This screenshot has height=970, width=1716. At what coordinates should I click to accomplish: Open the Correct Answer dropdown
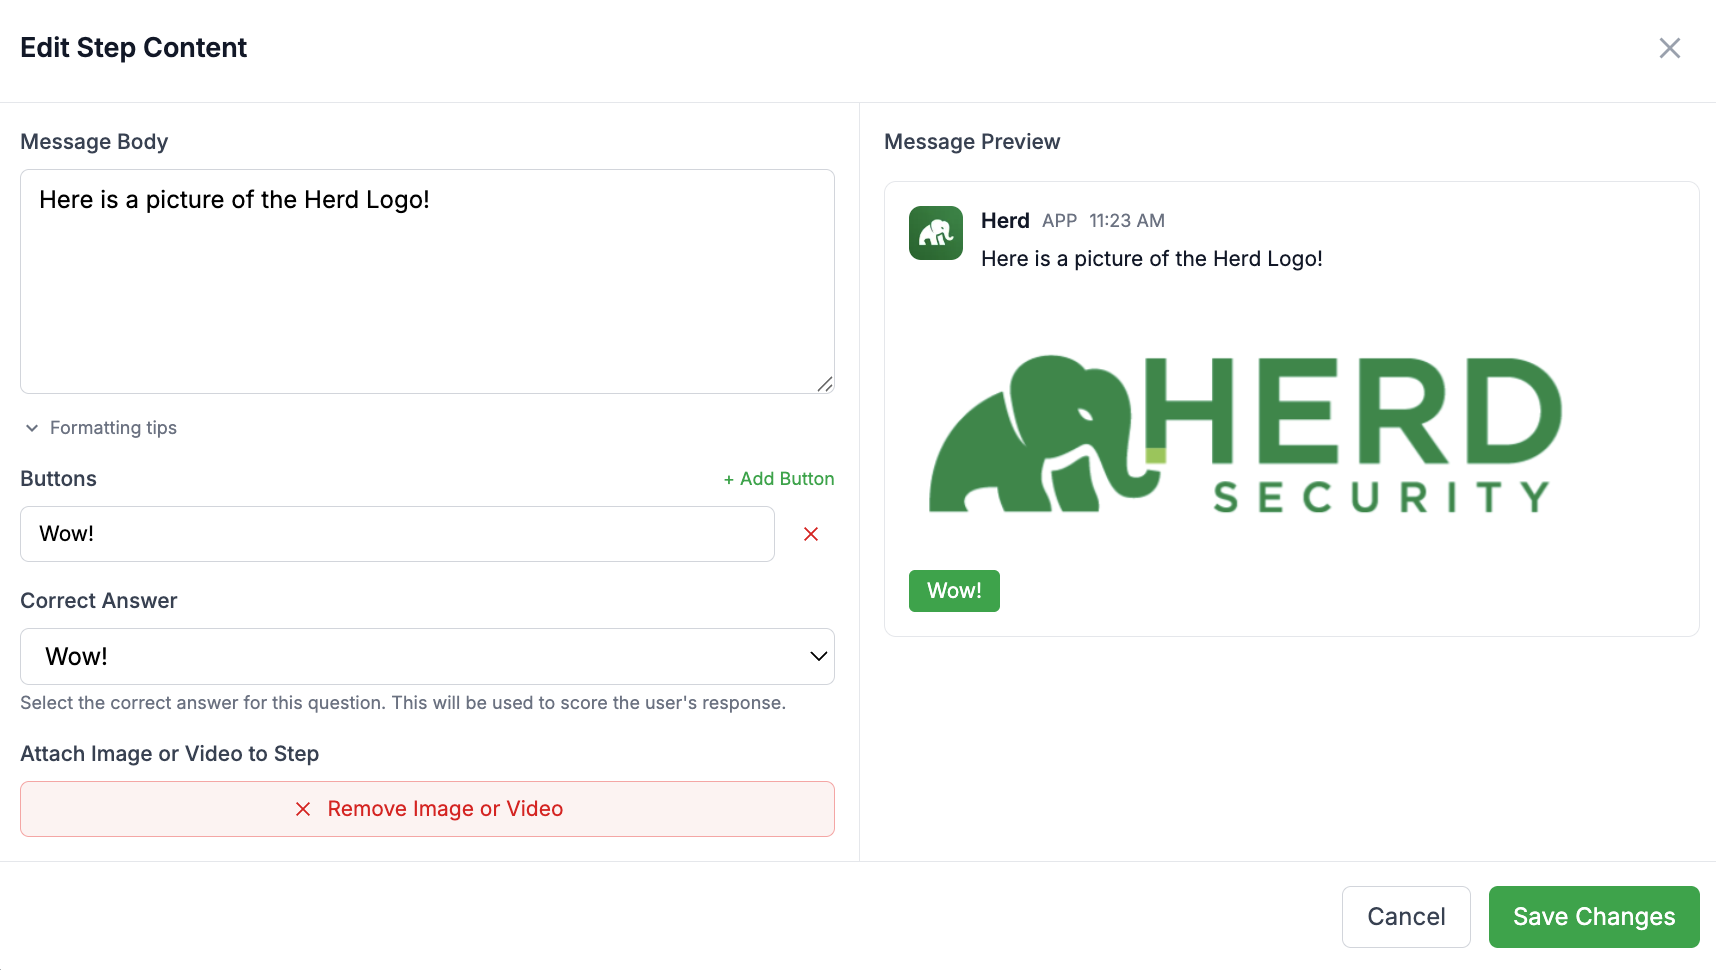click(x=427, y=656)
